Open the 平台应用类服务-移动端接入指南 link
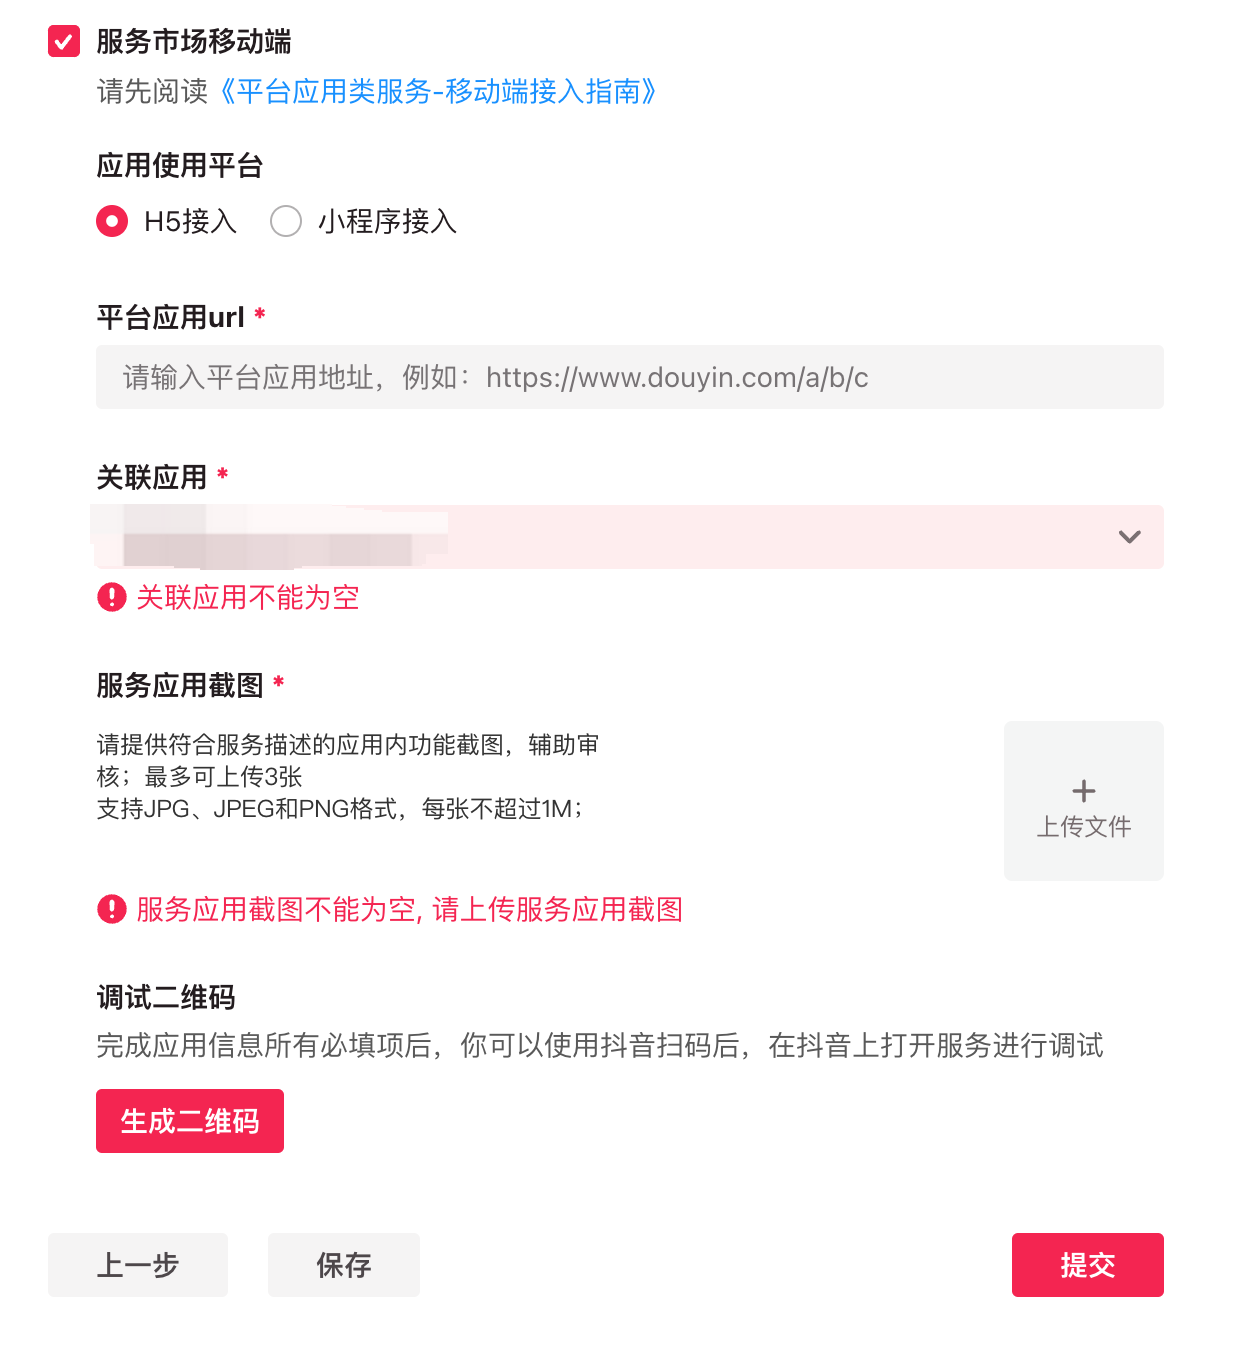 click(439, 92)
